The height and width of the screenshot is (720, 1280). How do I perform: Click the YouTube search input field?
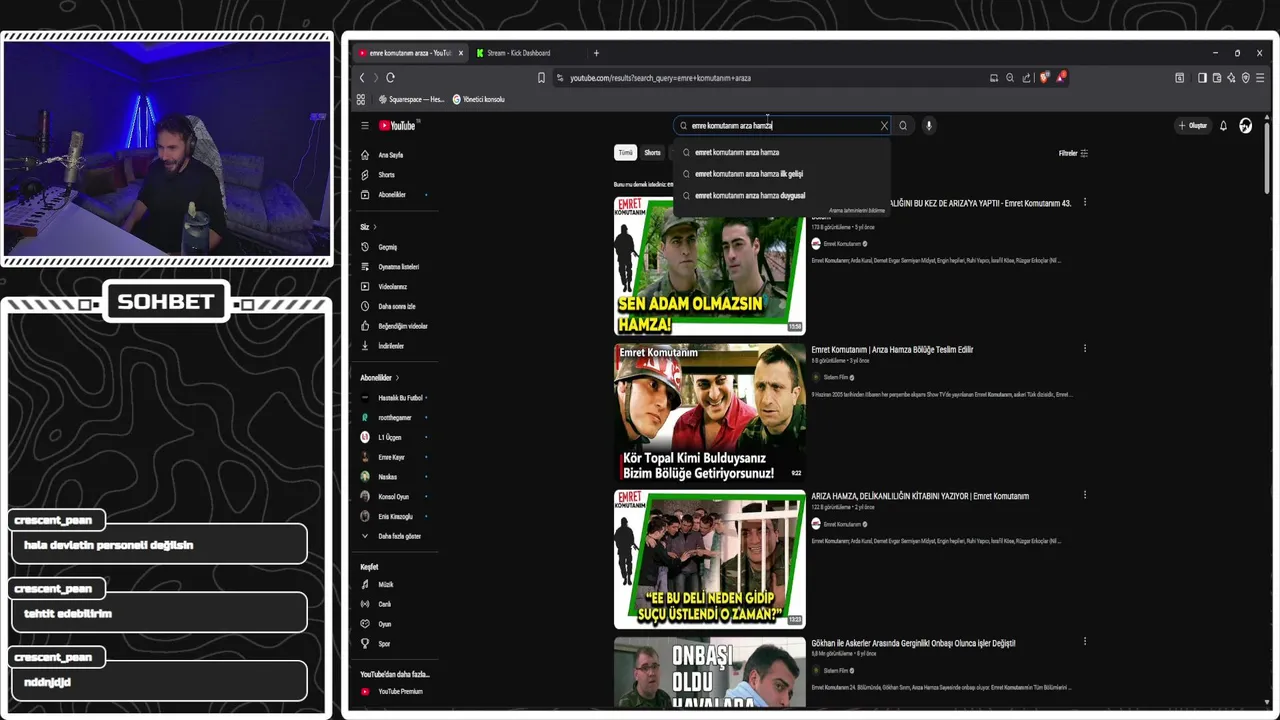pyautogui.click(x=780, y=126)
